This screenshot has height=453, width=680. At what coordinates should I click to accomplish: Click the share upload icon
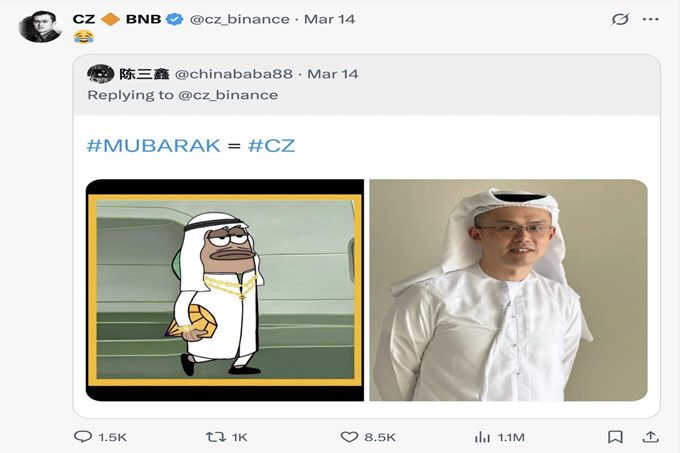click(650, 437)
